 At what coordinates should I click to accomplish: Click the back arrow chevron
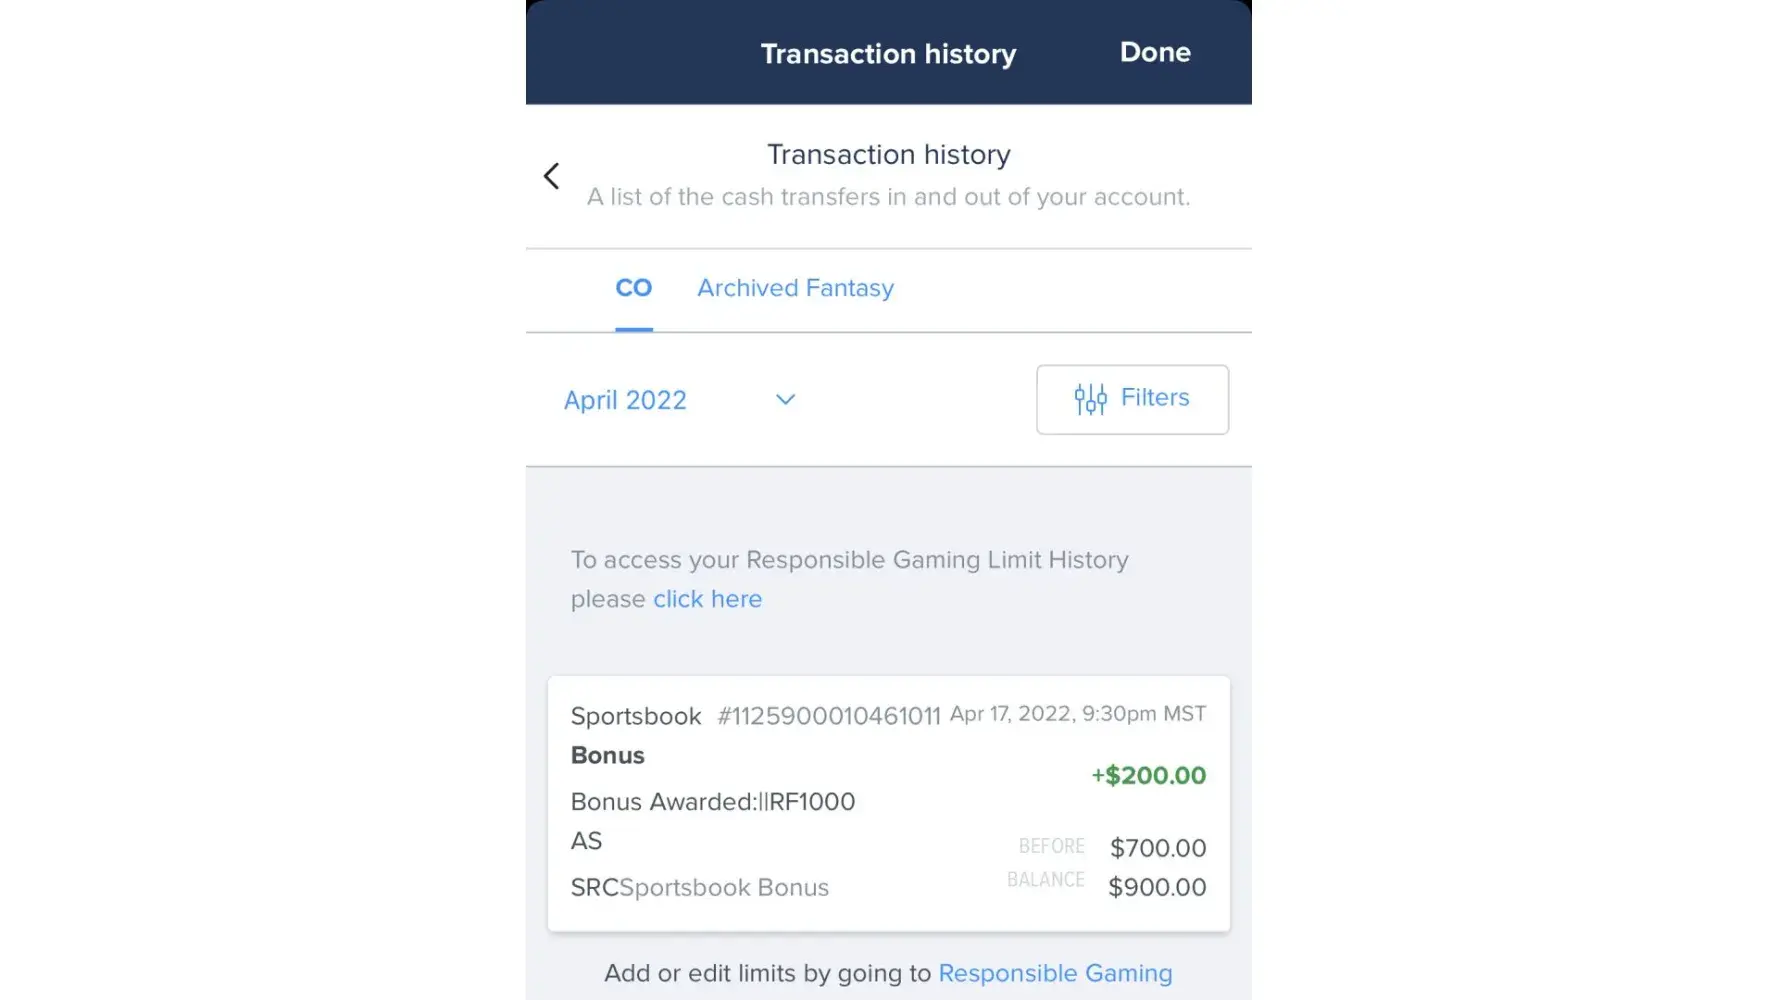(551, 176)
